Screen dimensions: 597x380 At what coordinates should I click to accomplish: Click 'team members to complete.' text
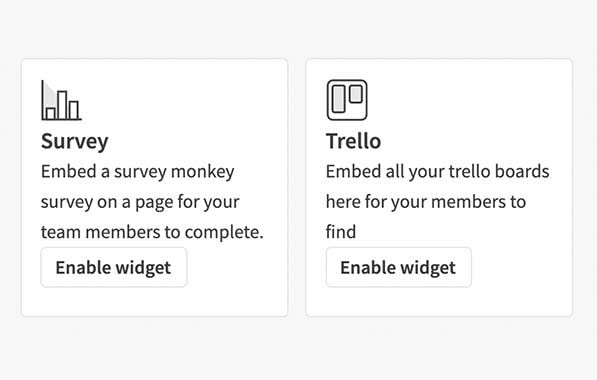tap(152, 232)
